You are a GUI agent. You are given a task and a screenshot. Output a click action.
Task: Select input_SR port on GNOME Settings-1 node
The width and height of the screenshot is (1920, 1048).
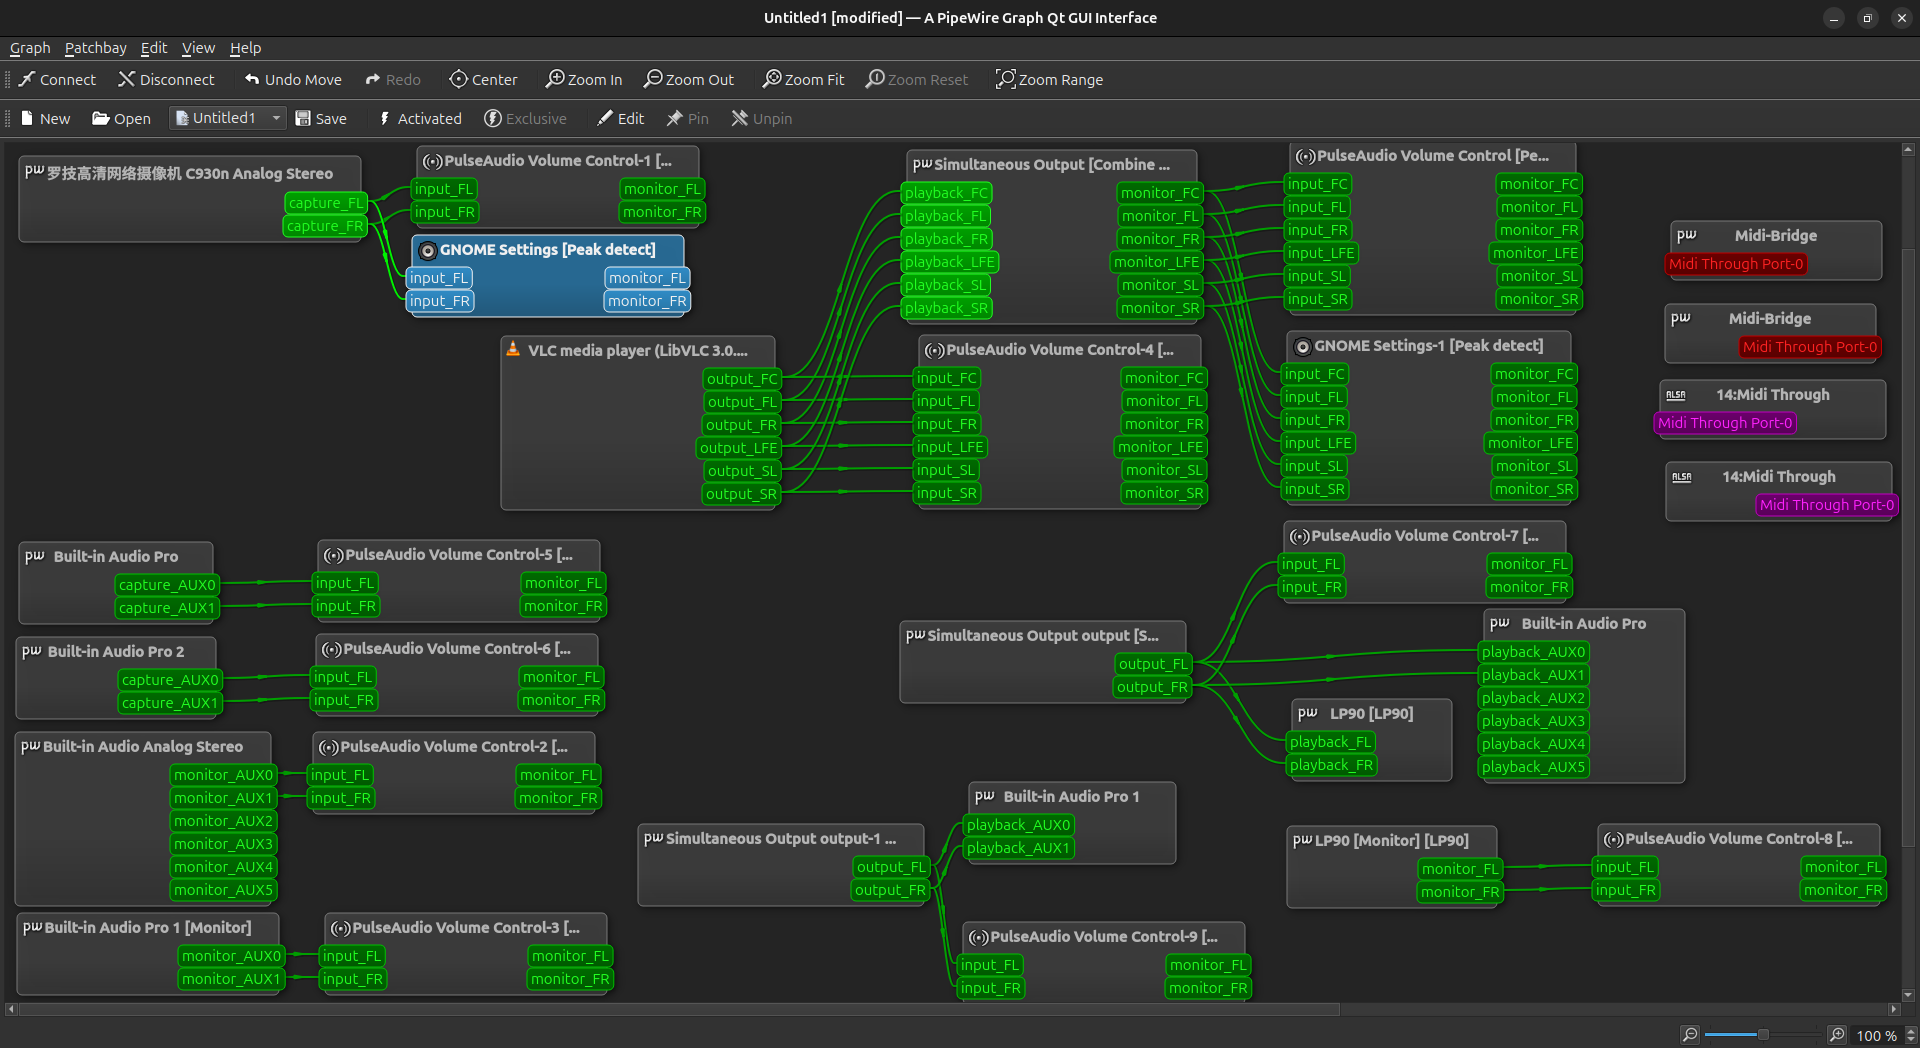[x=1314, y=489]
